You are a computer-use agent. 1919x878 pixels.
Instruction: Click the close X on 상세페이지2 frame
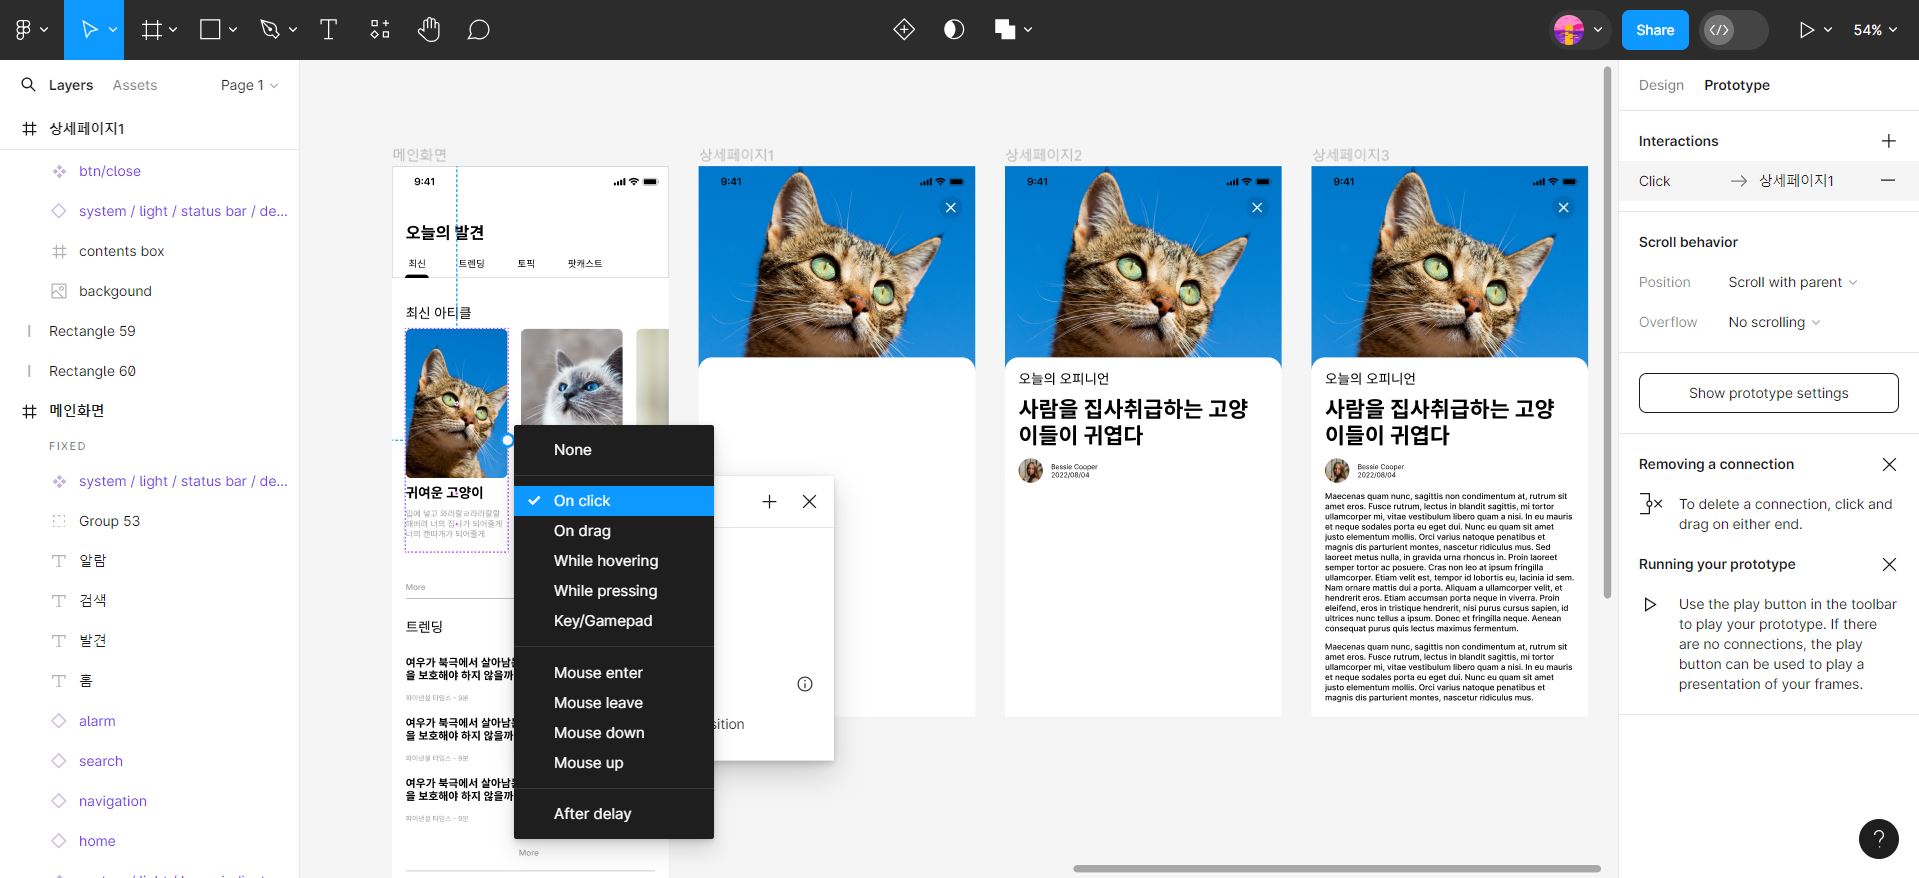[x=1257, y=208]
